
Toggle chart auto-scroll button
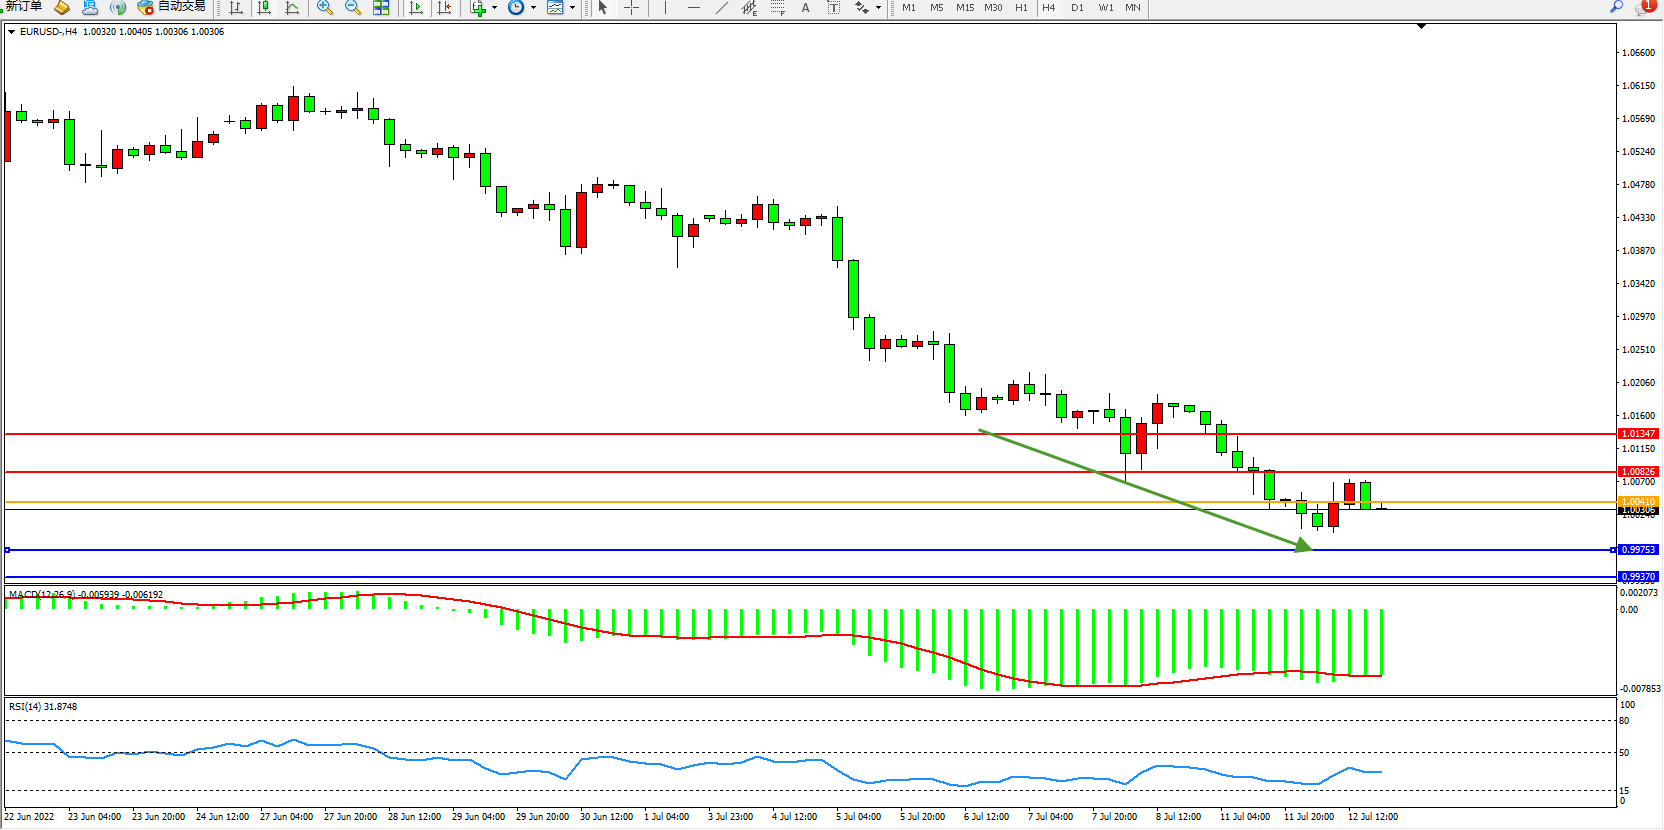pyautogui.click(x=416, y=7)
